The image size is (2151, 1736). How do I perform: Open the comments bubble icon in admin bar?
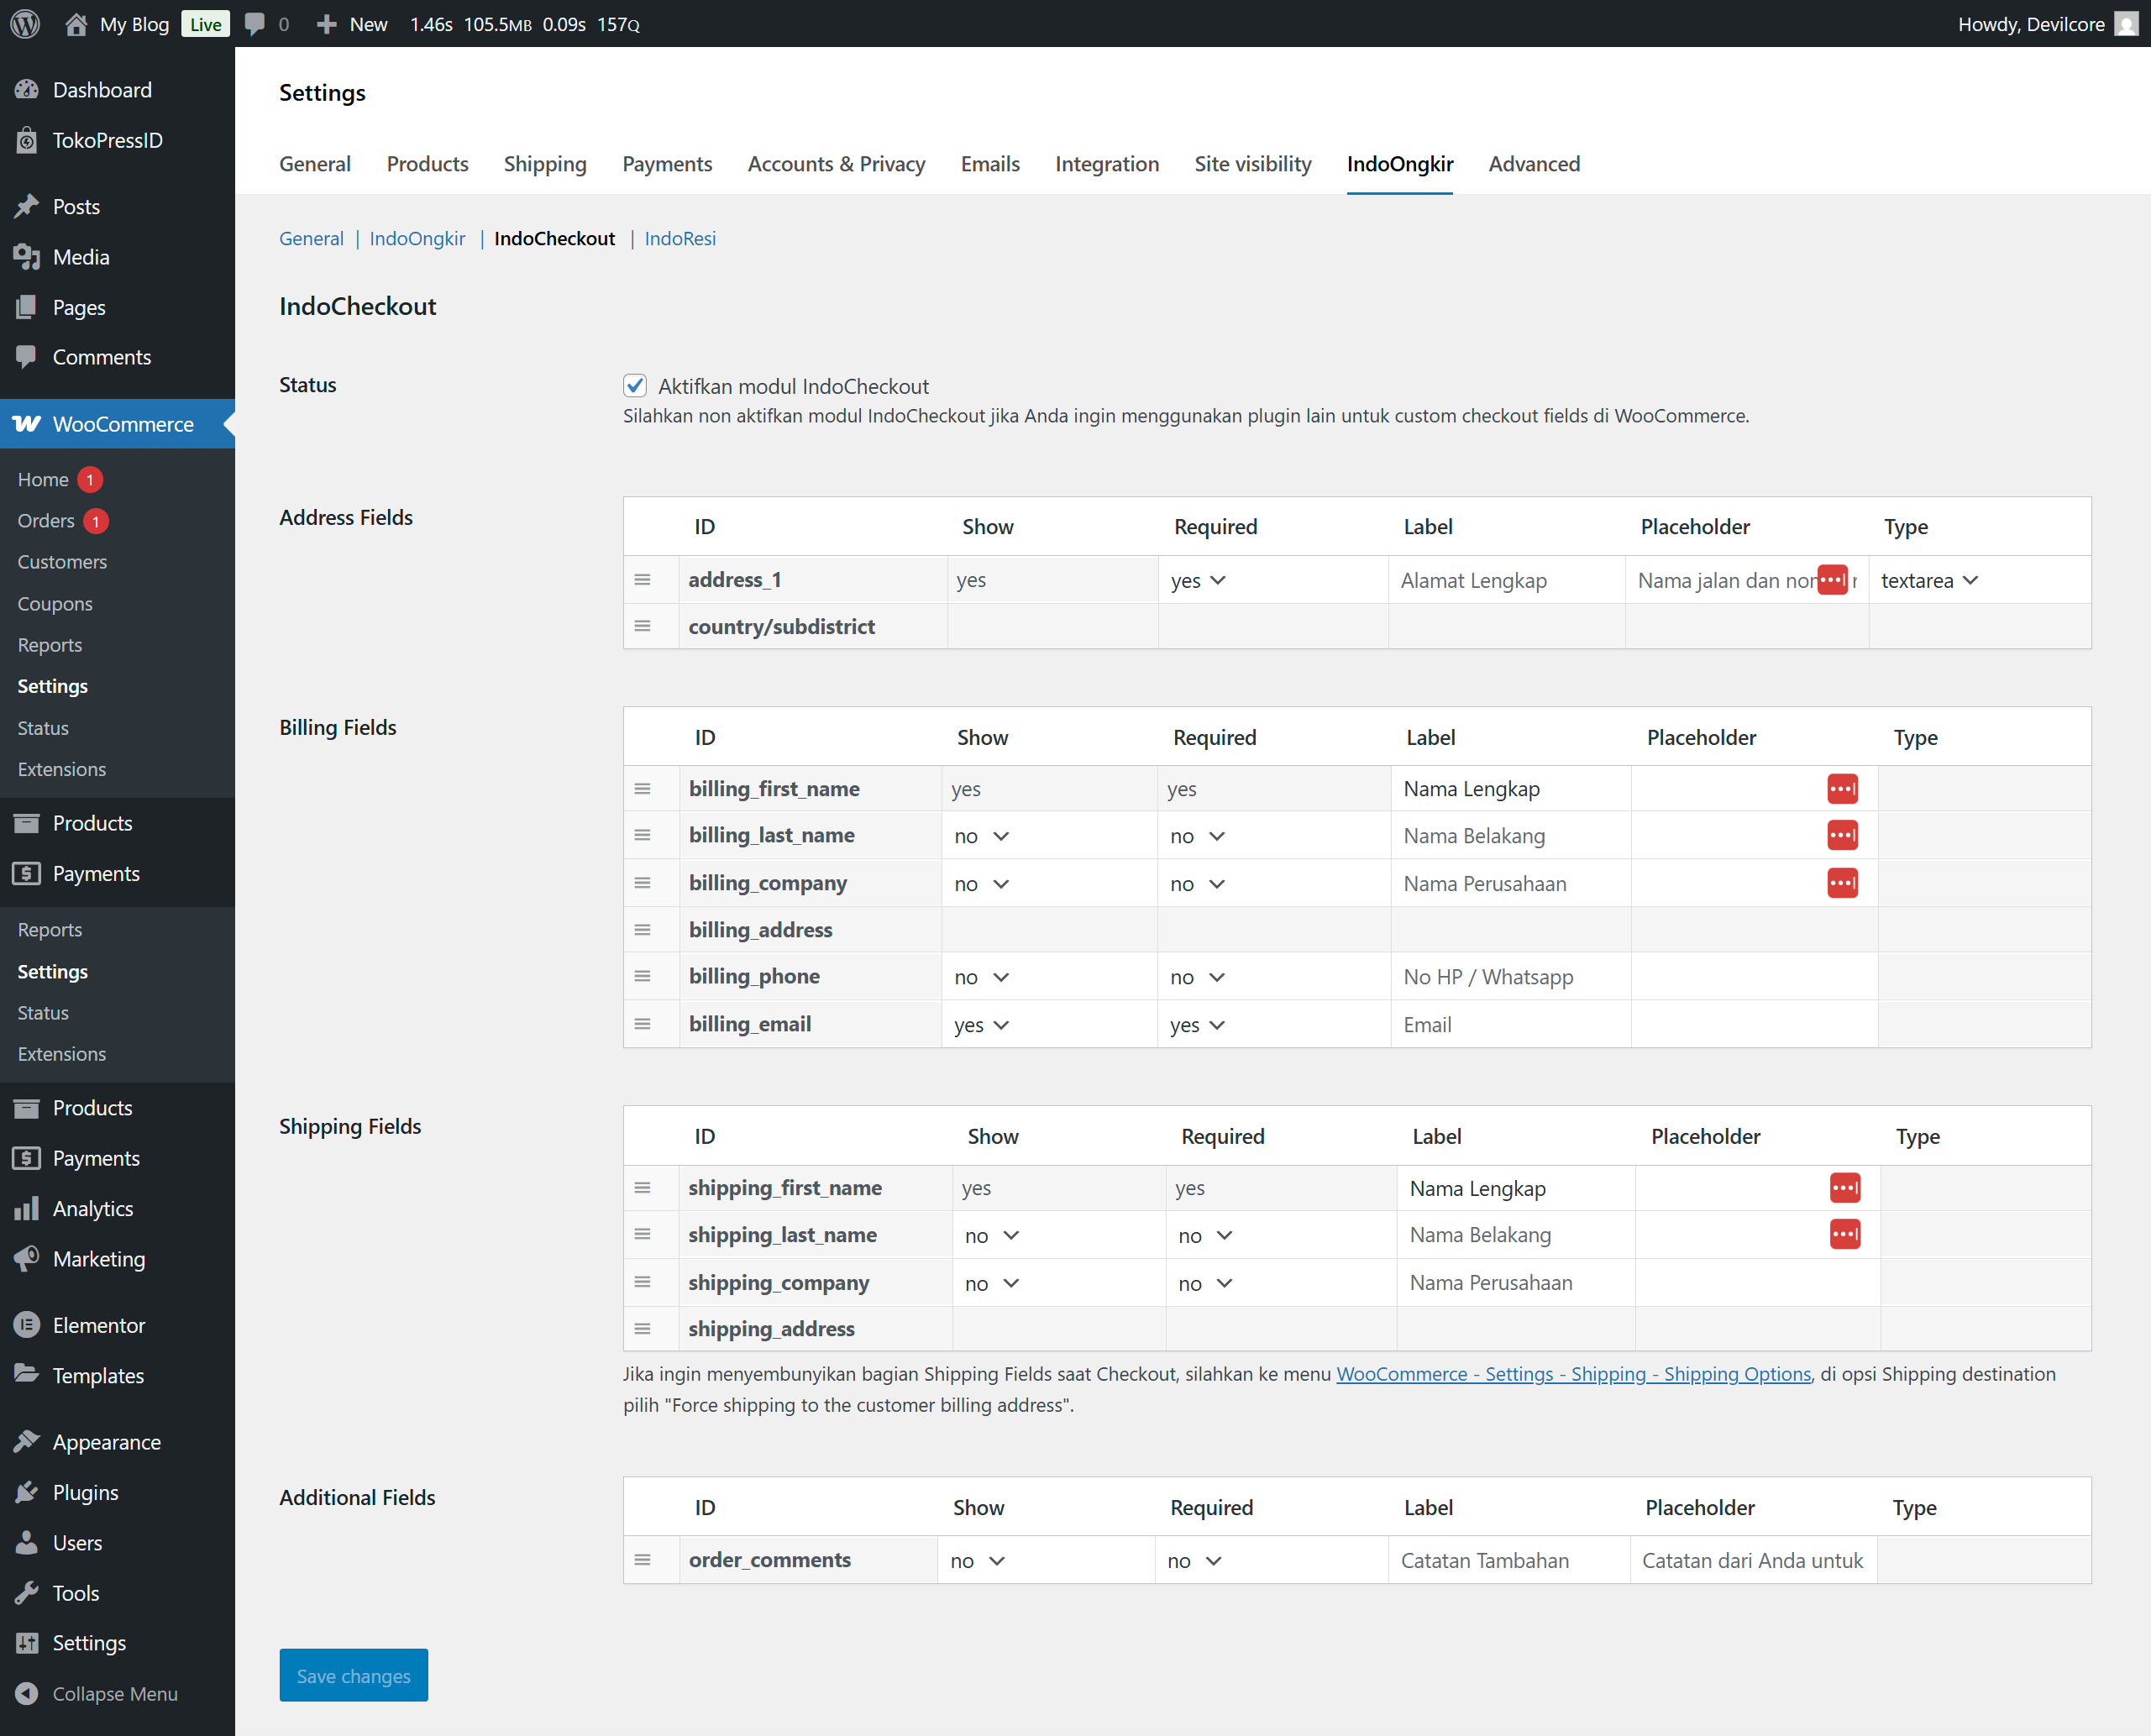pos(255,24)
